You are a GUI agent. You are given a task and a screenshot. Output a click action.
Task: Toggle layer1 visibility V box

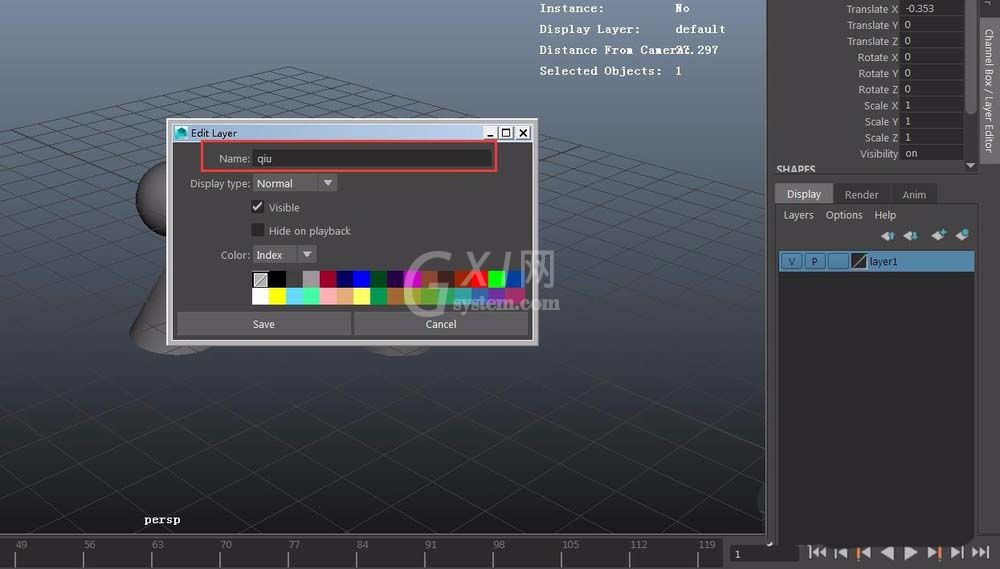click(791, 262)
